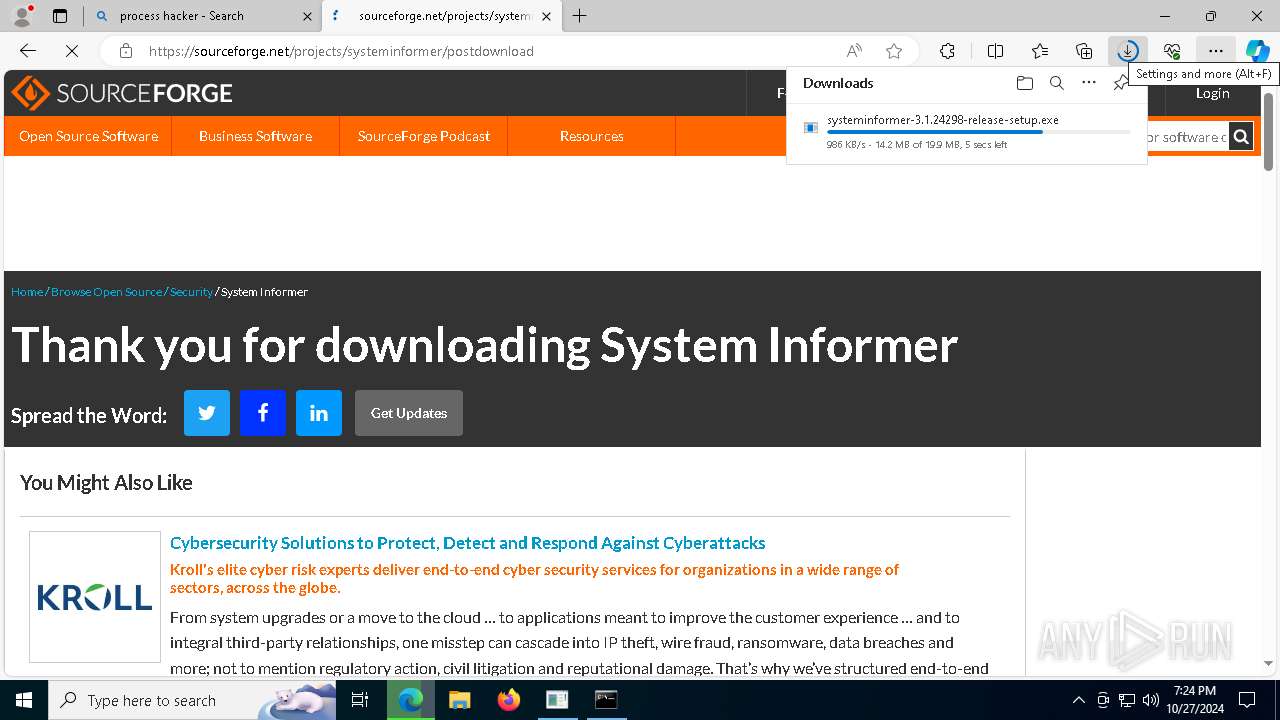
Task: Click the SourceForge search magnifier button
Action: [x=1241, y=137]
